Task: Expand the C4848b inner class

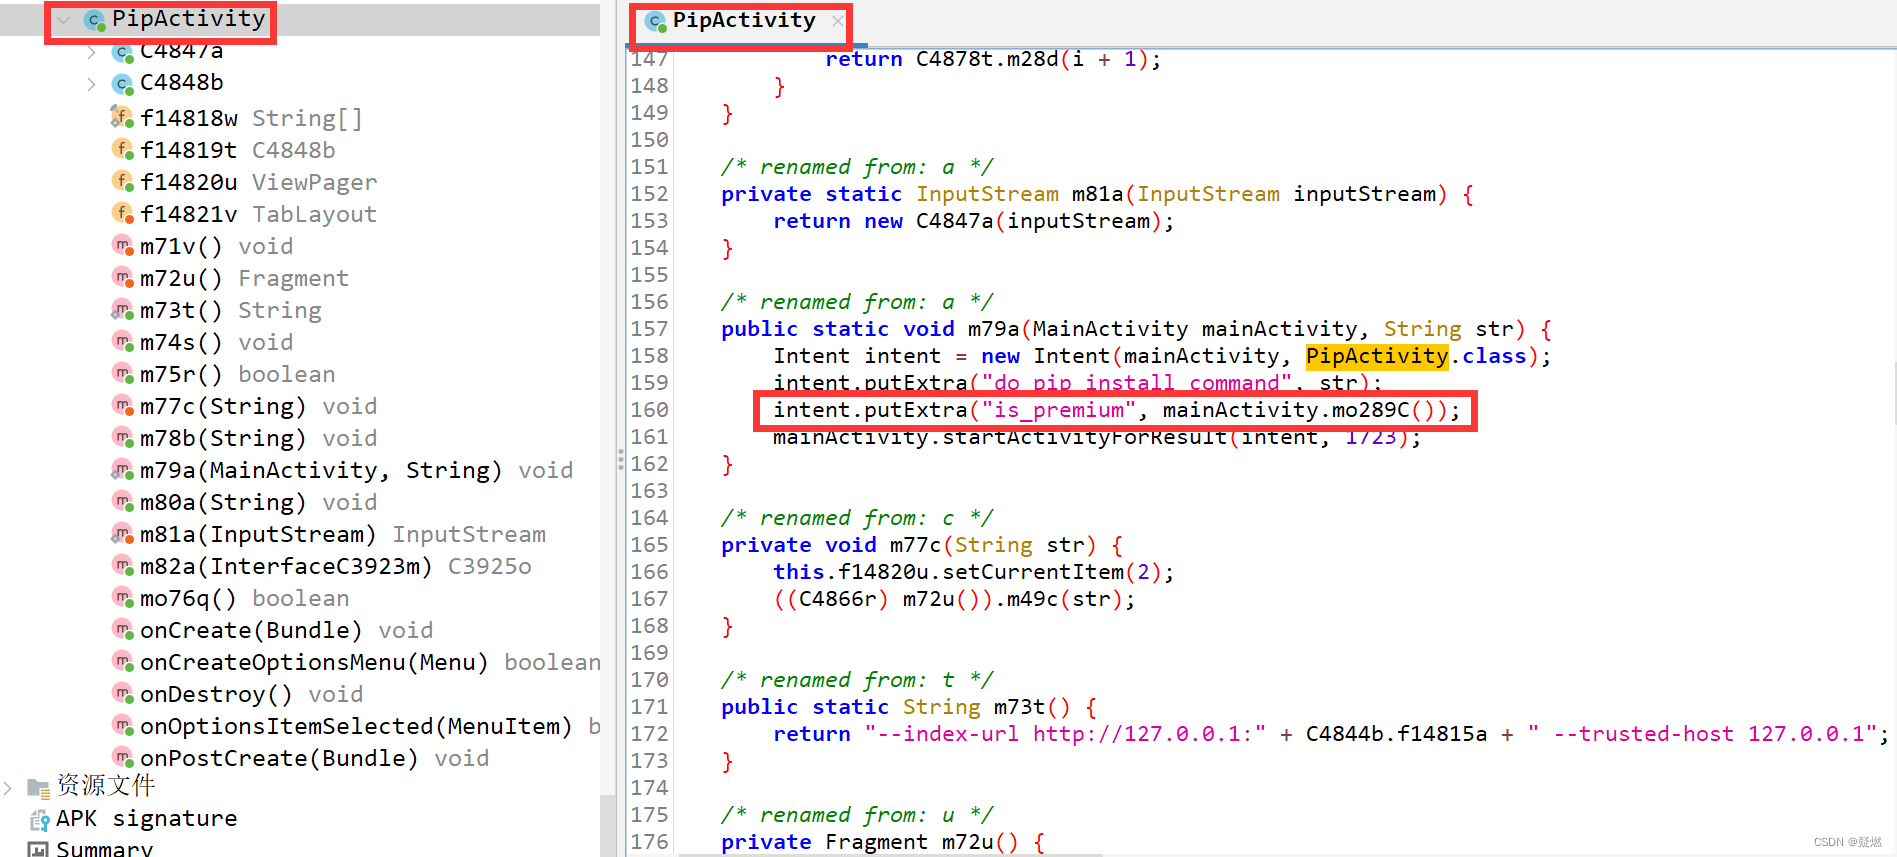Action: point(91,84)
